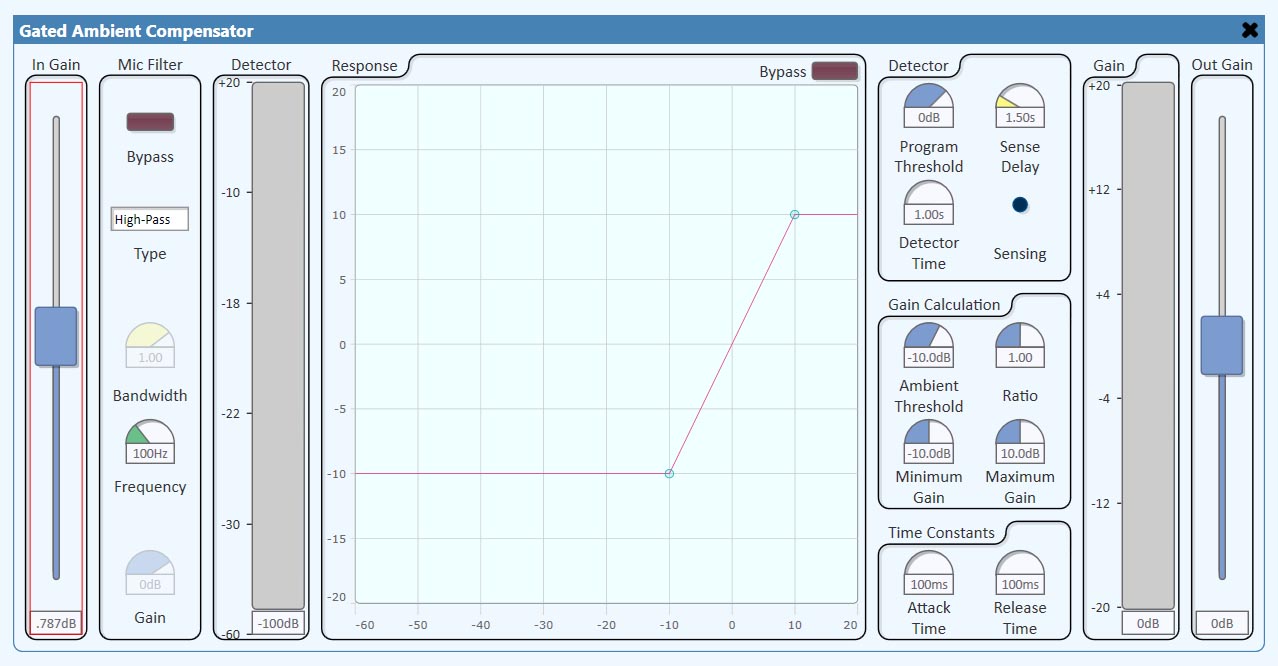Click the In Gain slider handle
The width and height of the screenshot is (1278, 666).
(x=56, y=336)
